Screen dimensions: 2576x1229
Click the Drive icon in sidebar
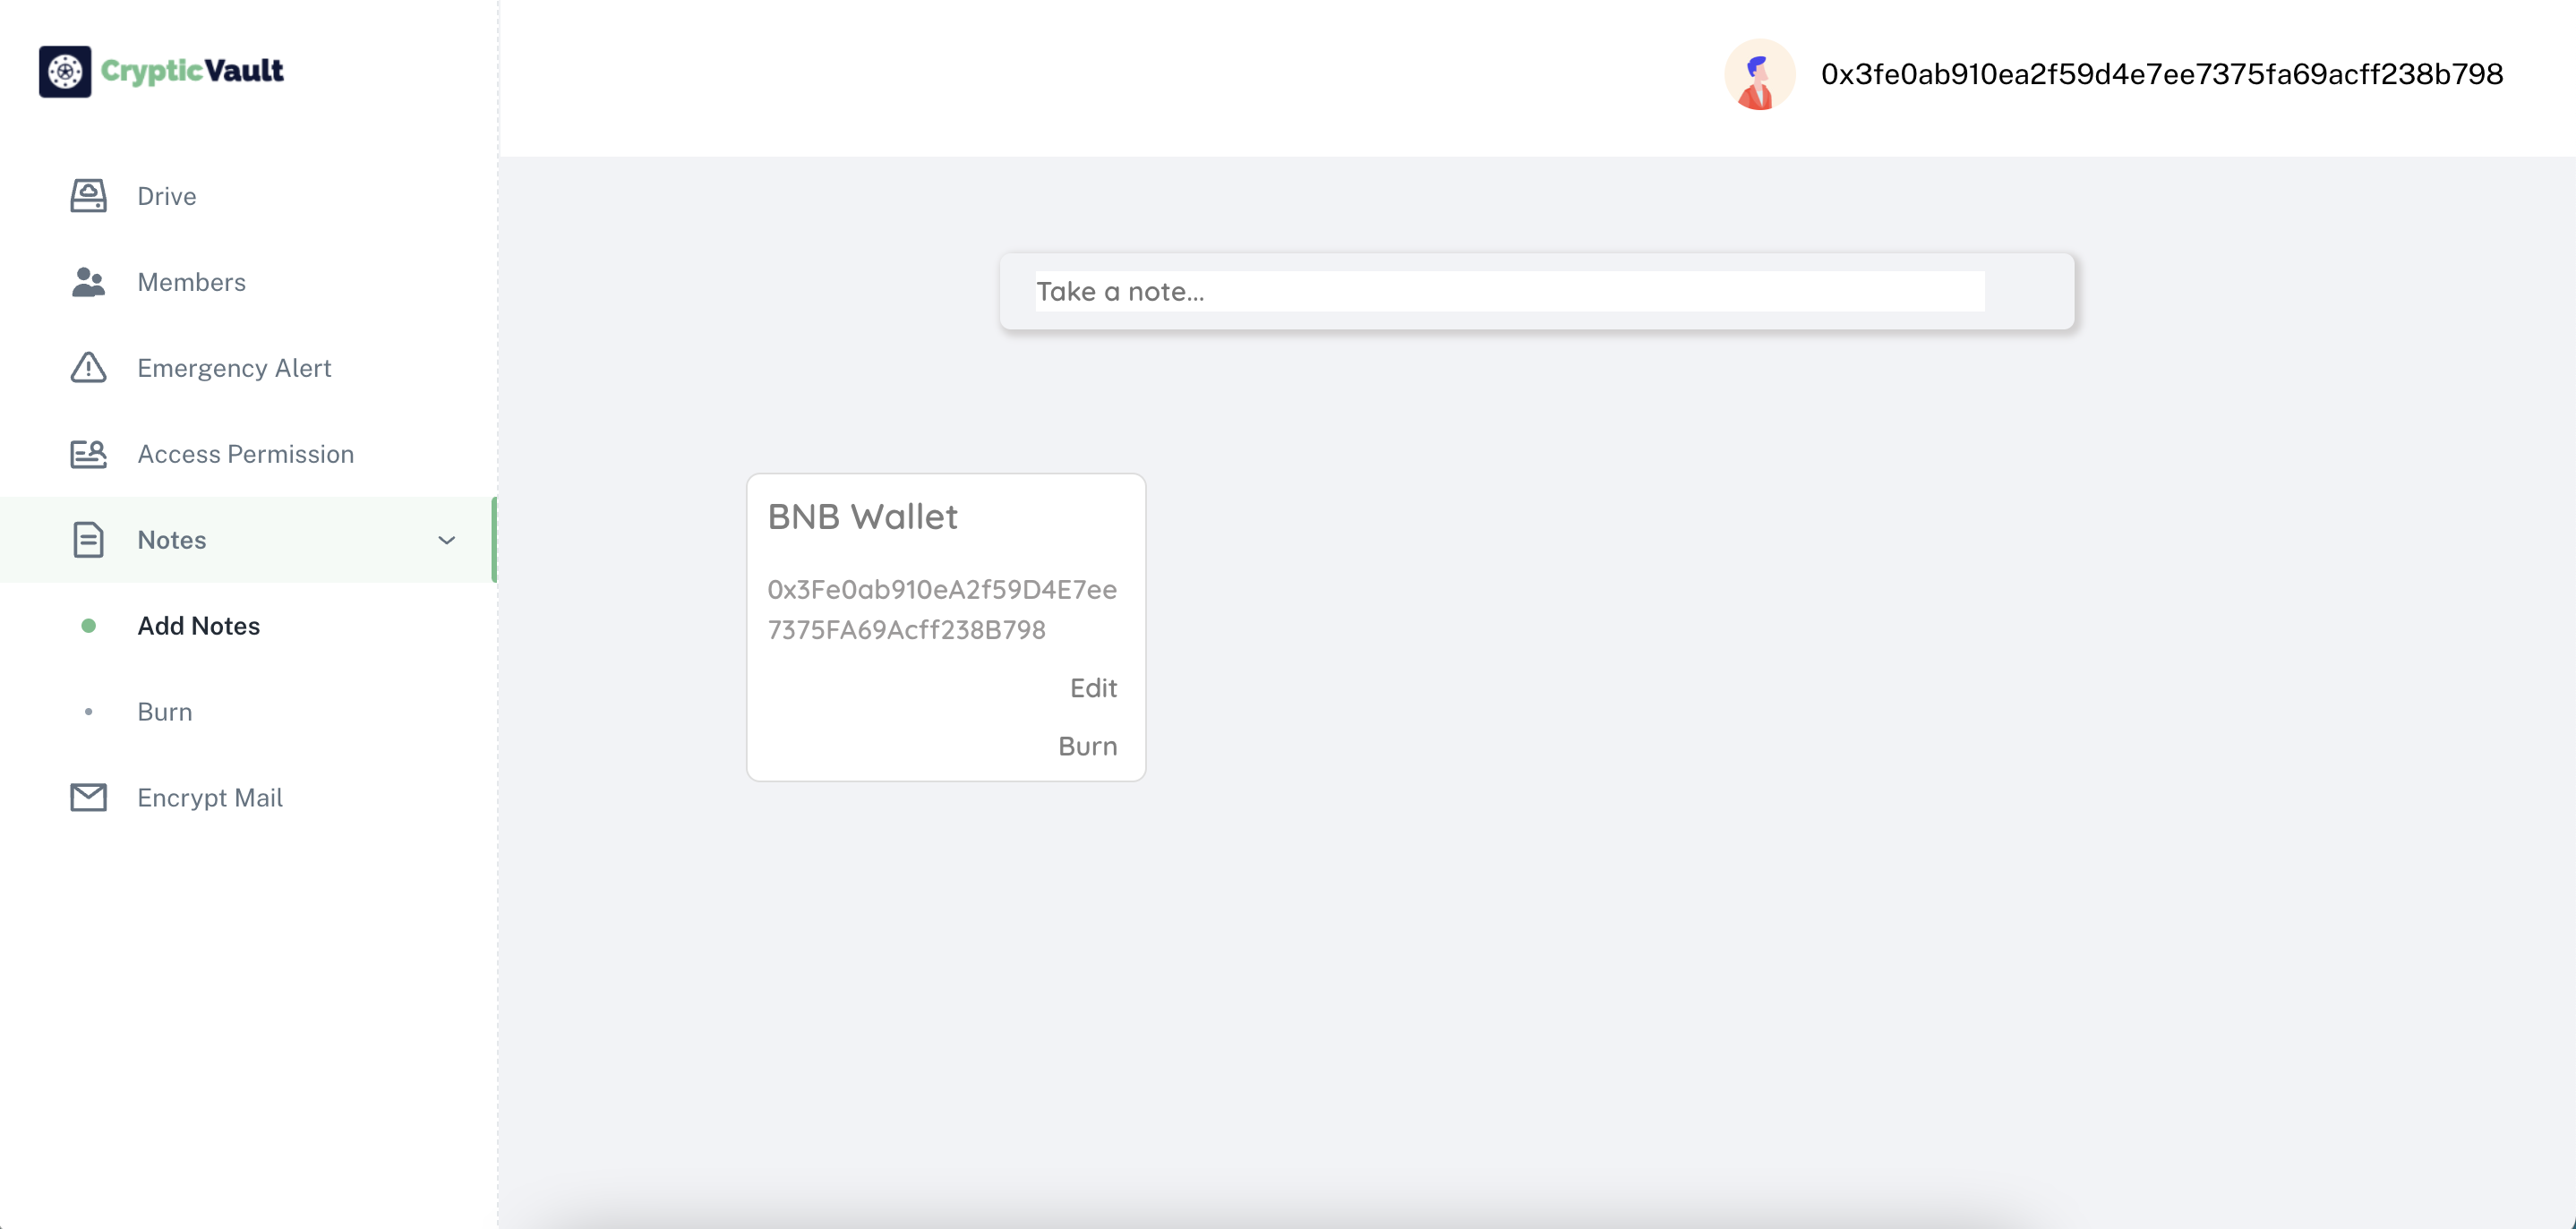(x=88, y=196)
